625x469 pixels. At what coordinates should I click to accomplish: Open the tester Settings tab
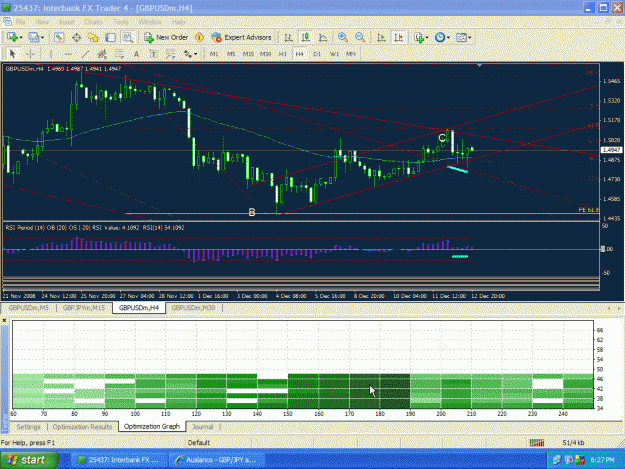click(x=29, y=427)
